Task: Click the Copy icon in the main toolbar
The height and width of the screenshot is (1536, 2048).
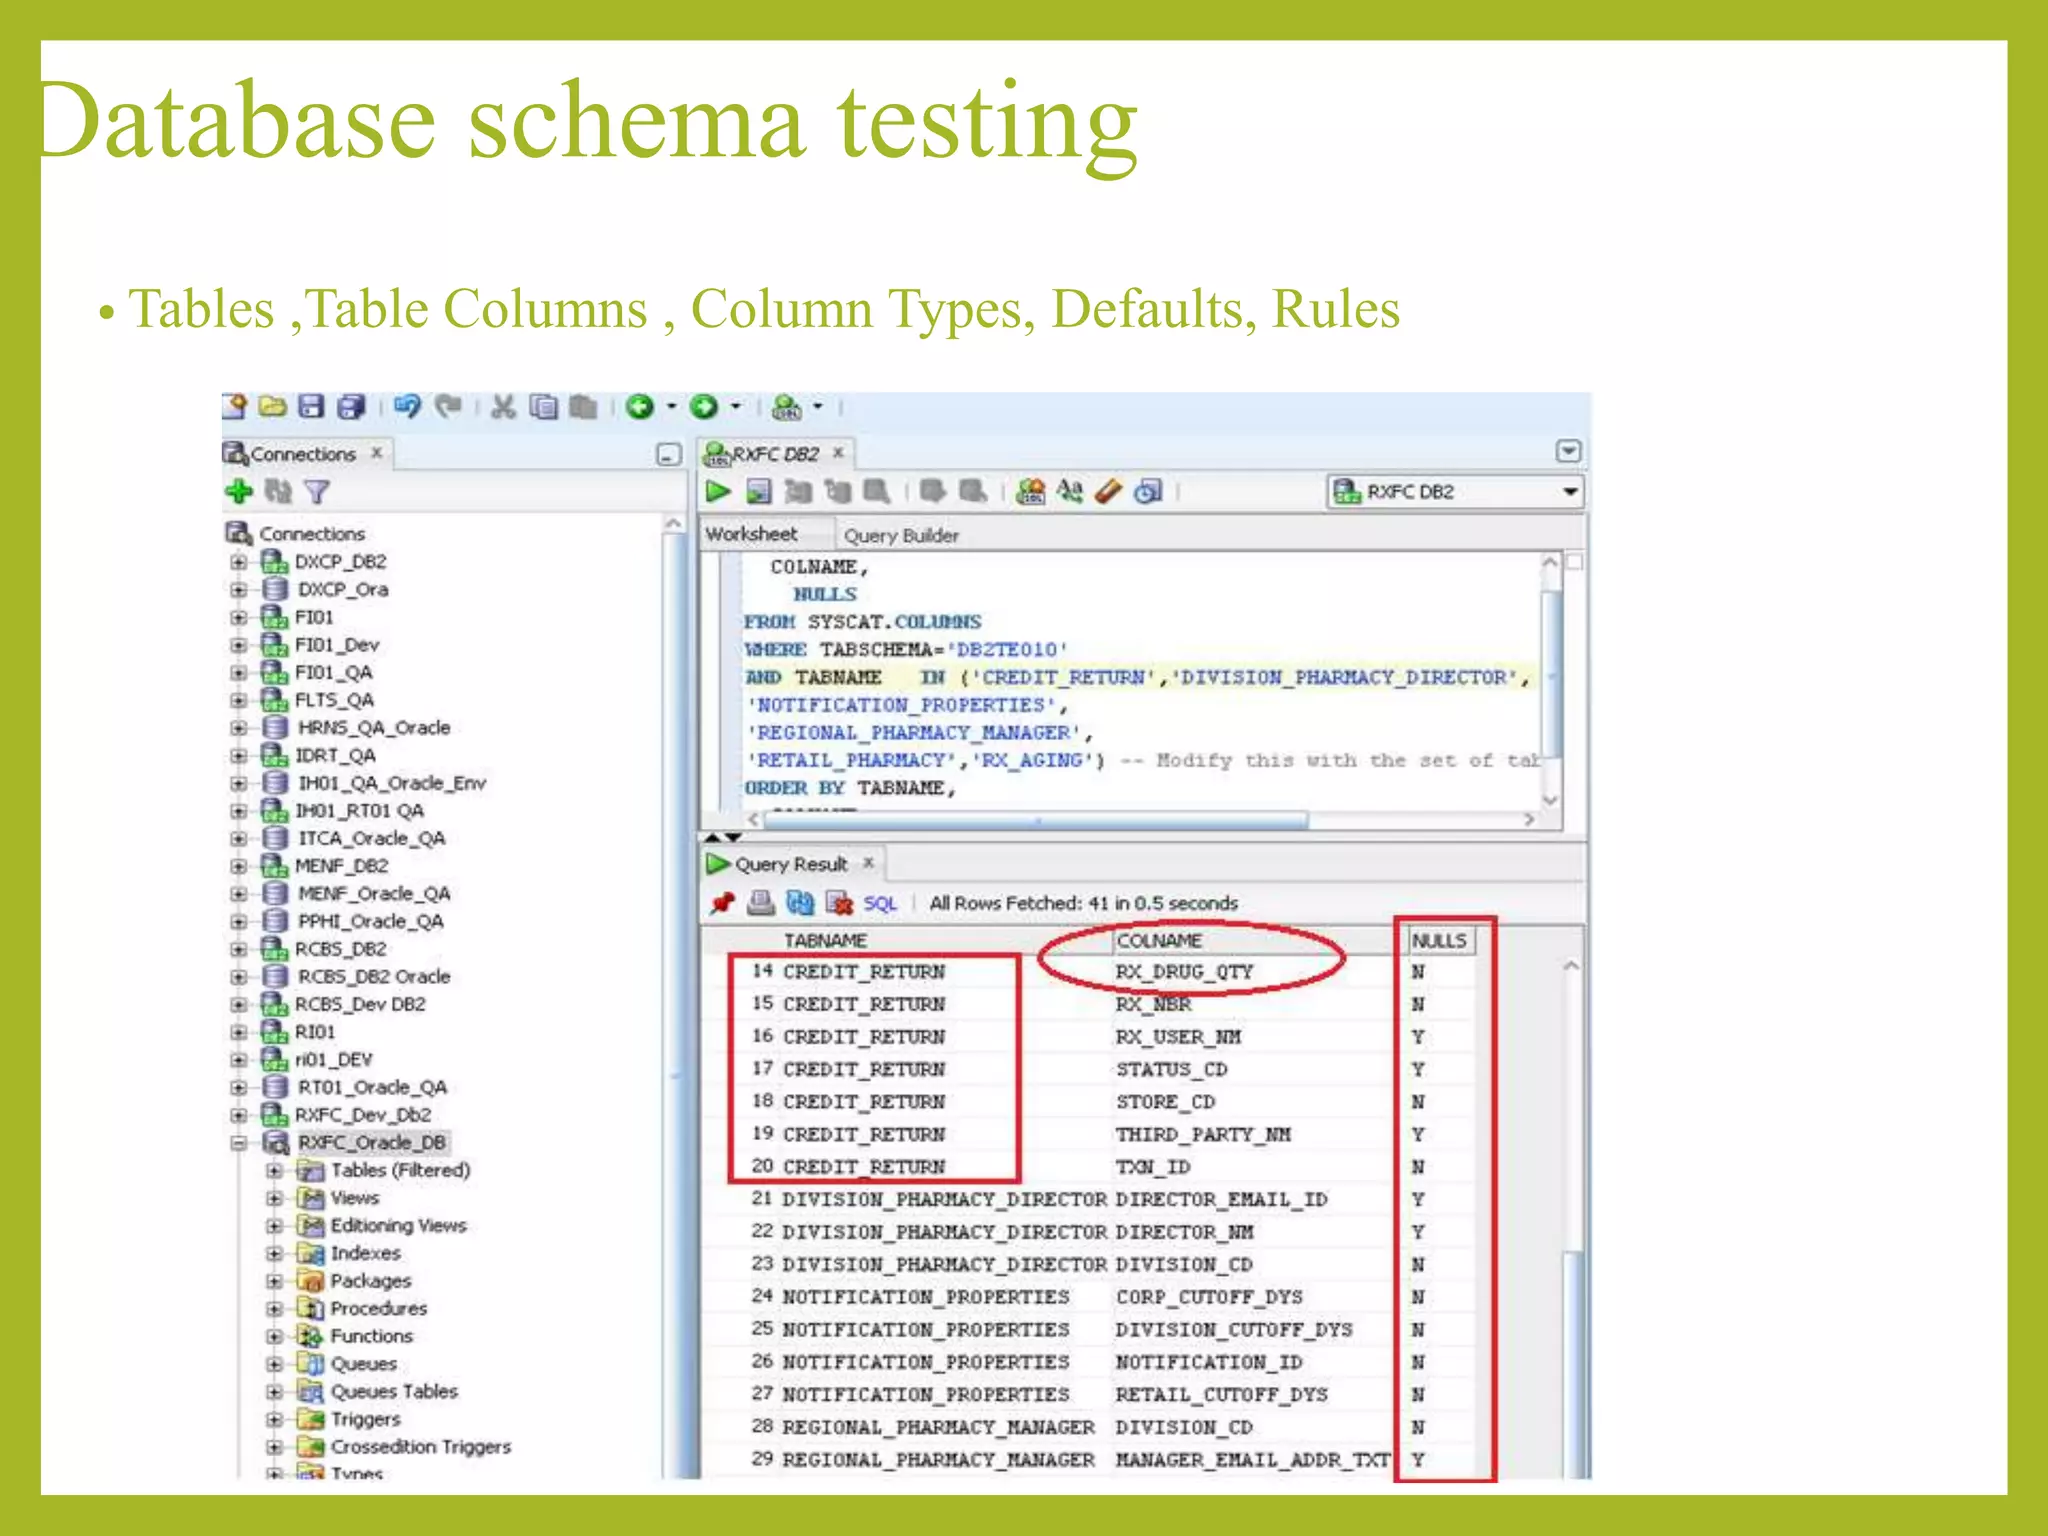Action: [543, 407]
